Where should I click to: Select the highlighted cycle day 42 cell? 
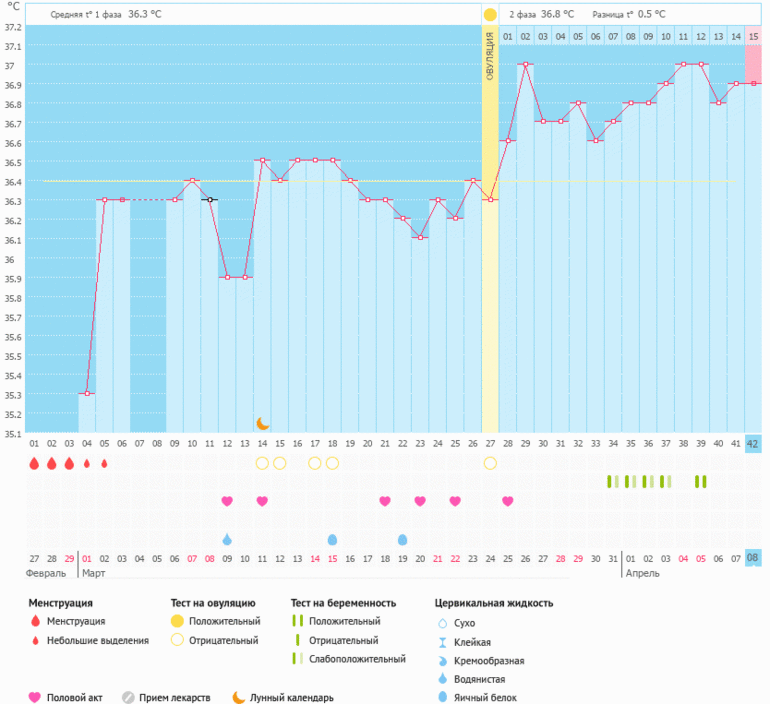point(753,444)
